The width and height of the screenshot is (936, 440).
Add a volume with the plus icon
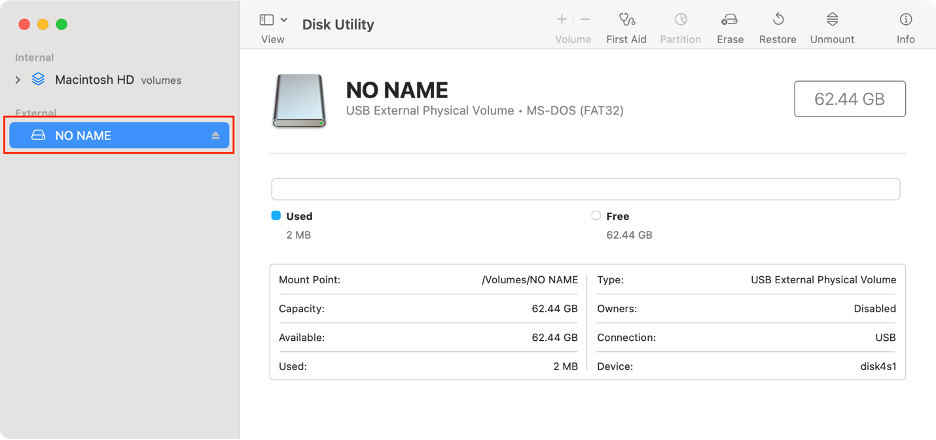click(562, 20)
